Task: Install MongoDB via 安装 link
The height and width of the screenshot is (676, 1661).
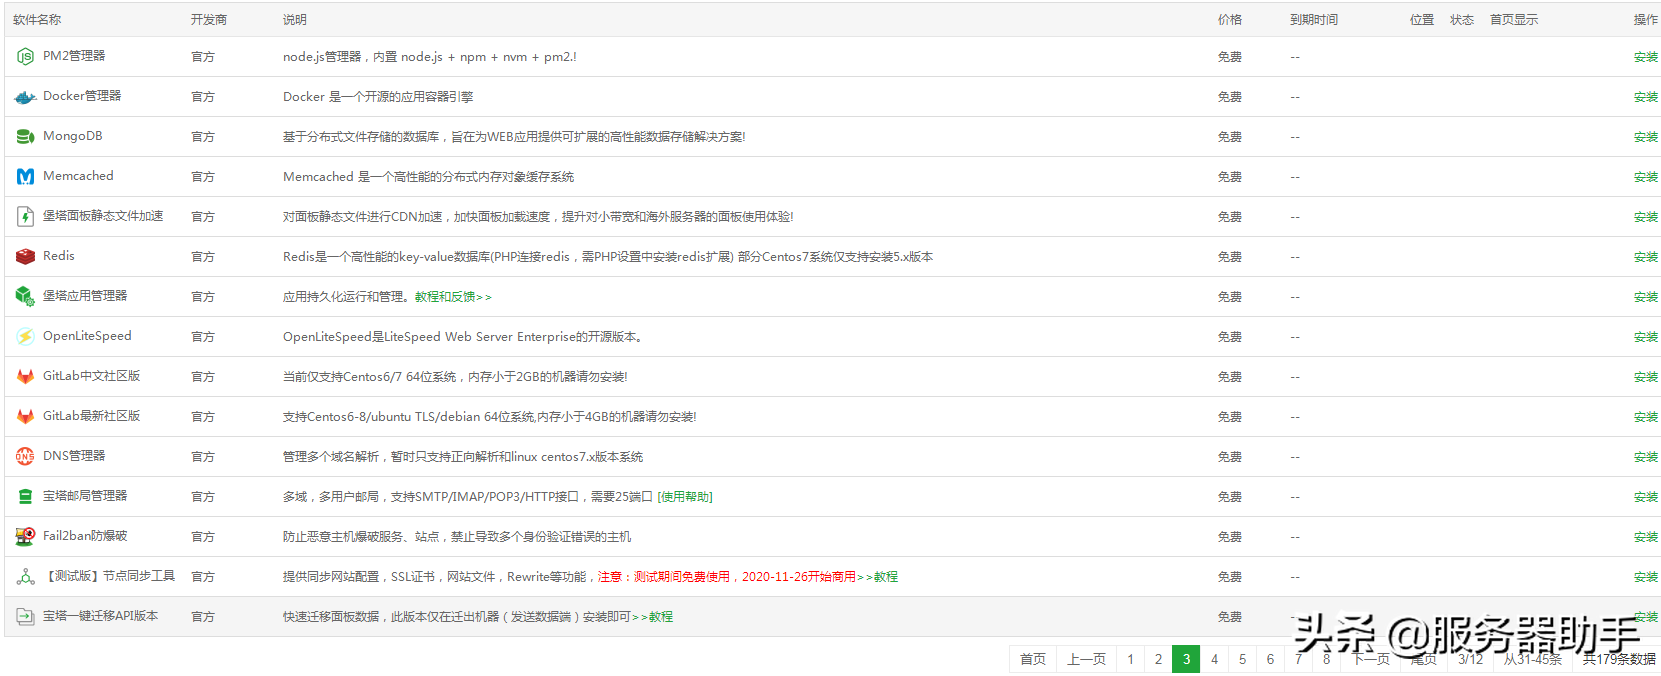Action: point(1645,137)
